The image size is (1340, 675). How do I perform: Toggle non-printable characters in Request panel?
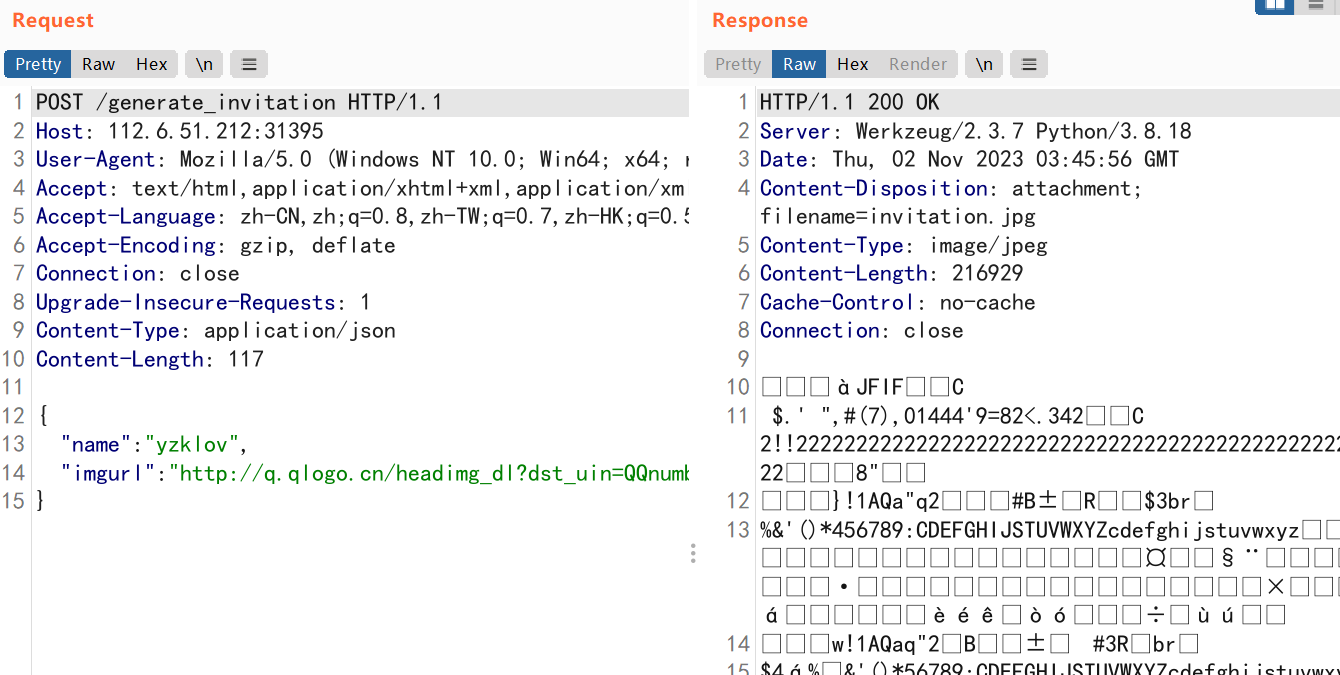[x=204, y=64]
